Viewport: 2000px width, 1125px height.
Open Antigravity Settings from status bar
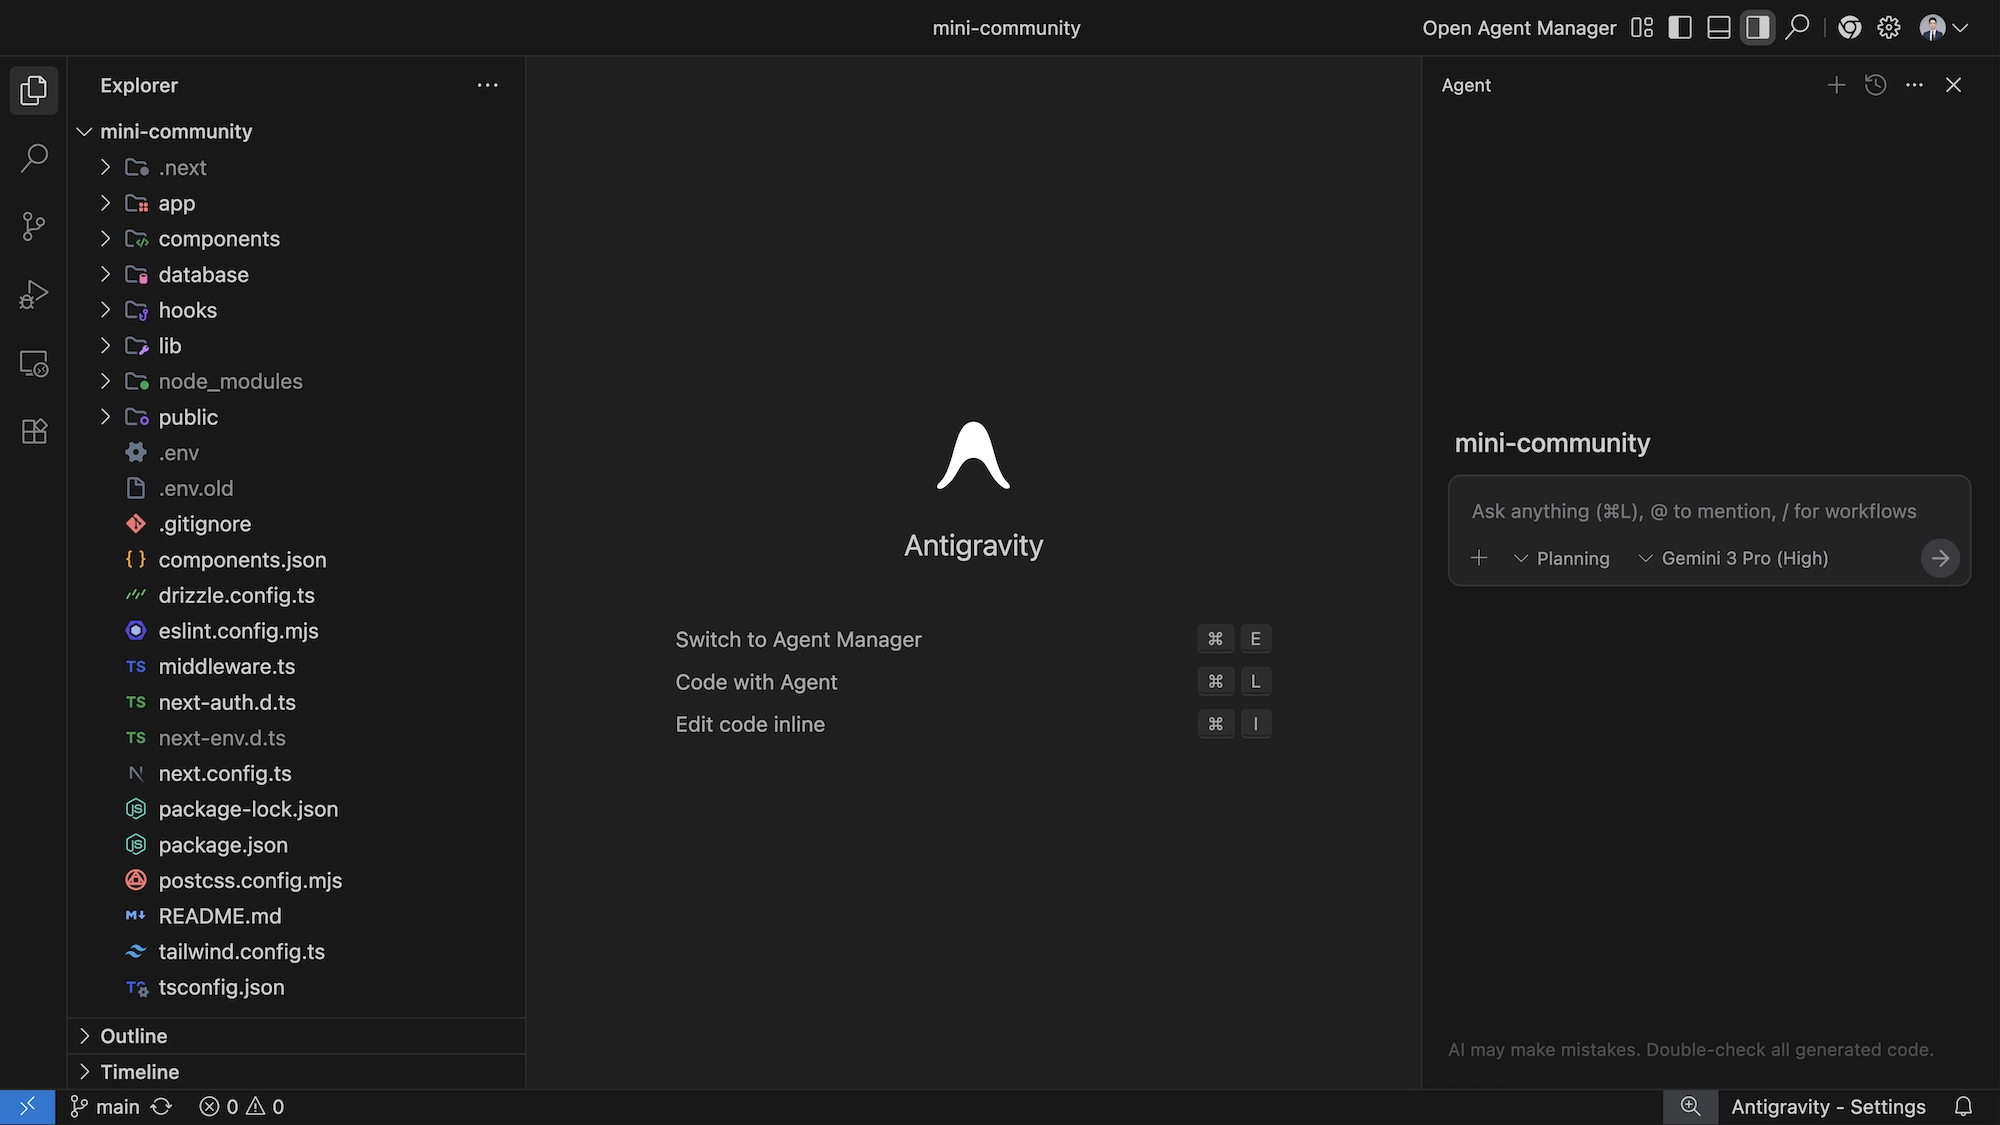click(1828, 1106)
